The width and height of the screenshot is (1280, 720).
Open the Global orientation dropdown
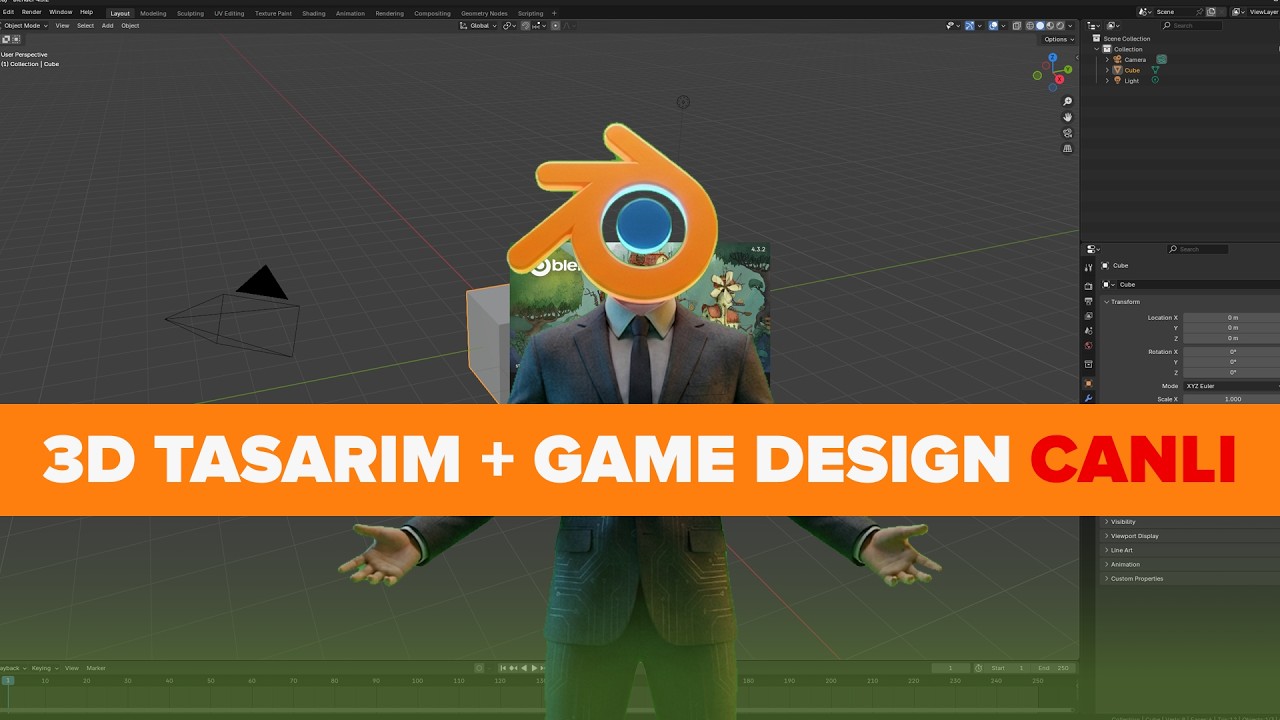pos(478,25)
